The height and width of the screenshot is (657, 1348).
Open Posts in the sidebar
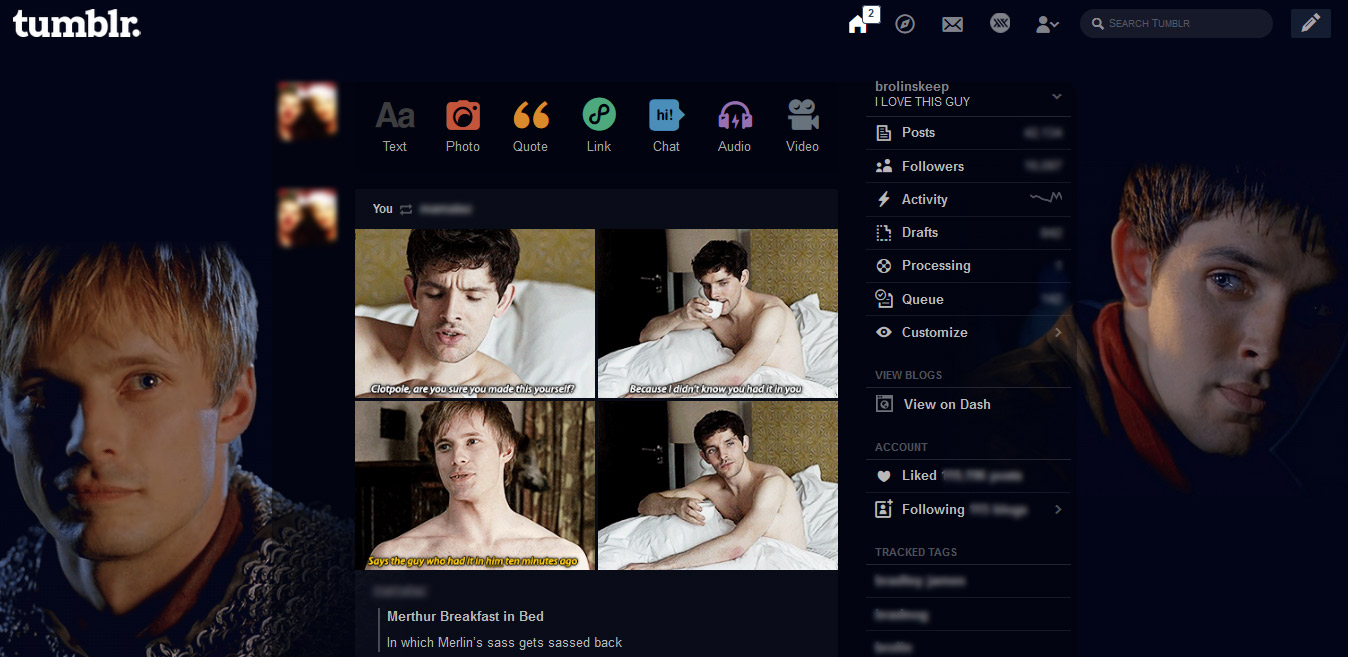[968, 133]
